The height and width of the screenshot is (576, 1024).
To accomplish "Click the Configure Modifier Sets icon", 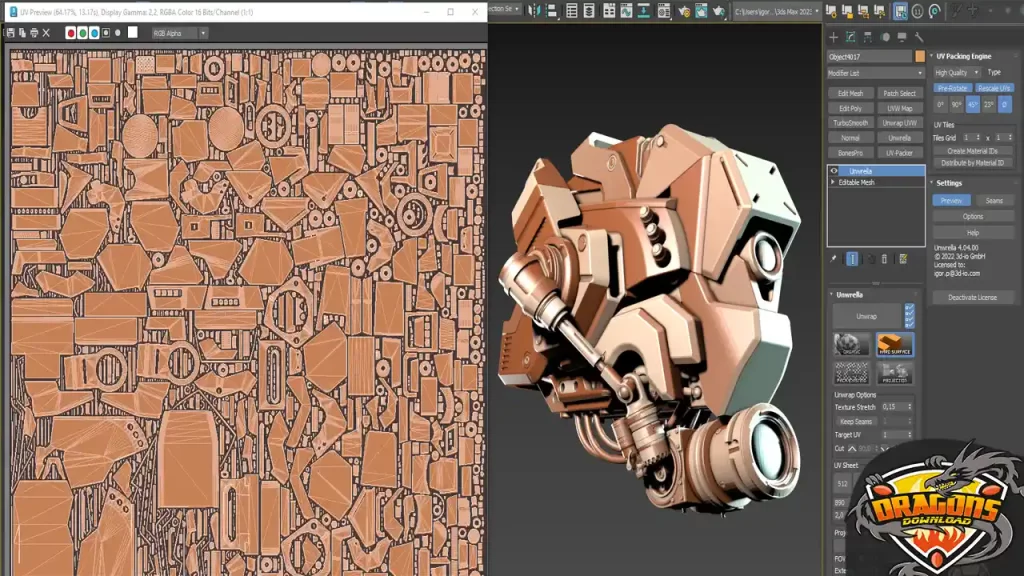I will click(904, 259).
